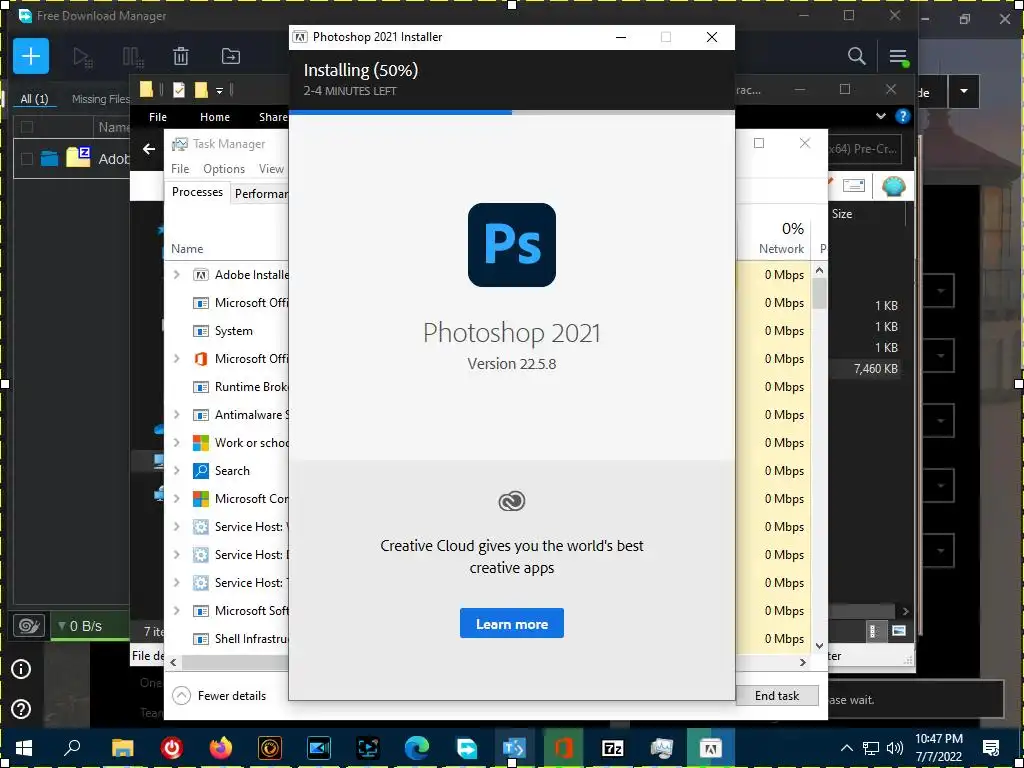
Task: Toggle snail mode icon
Action: coord(29,626)
